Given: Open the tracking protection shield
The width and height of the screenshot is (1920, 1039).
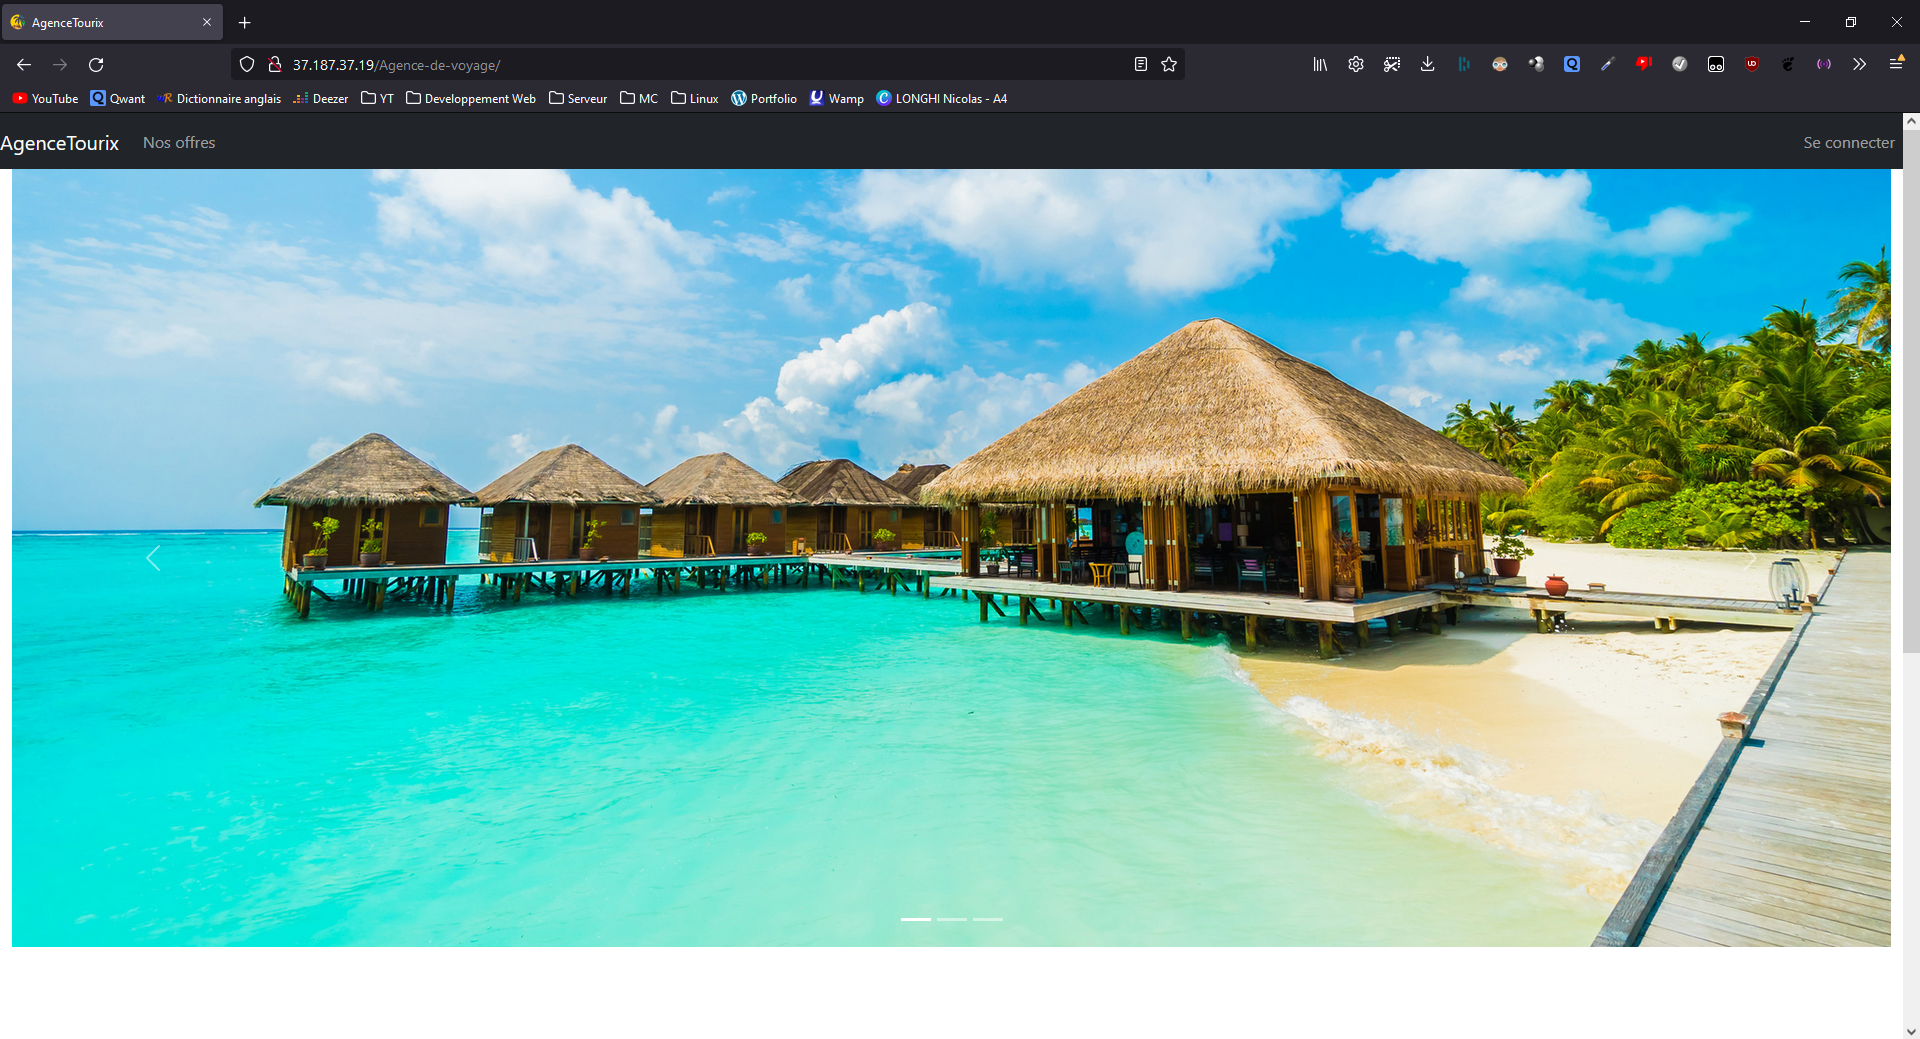Looking at the screenshot, I should pyautogui.click(x=247, y=65).
